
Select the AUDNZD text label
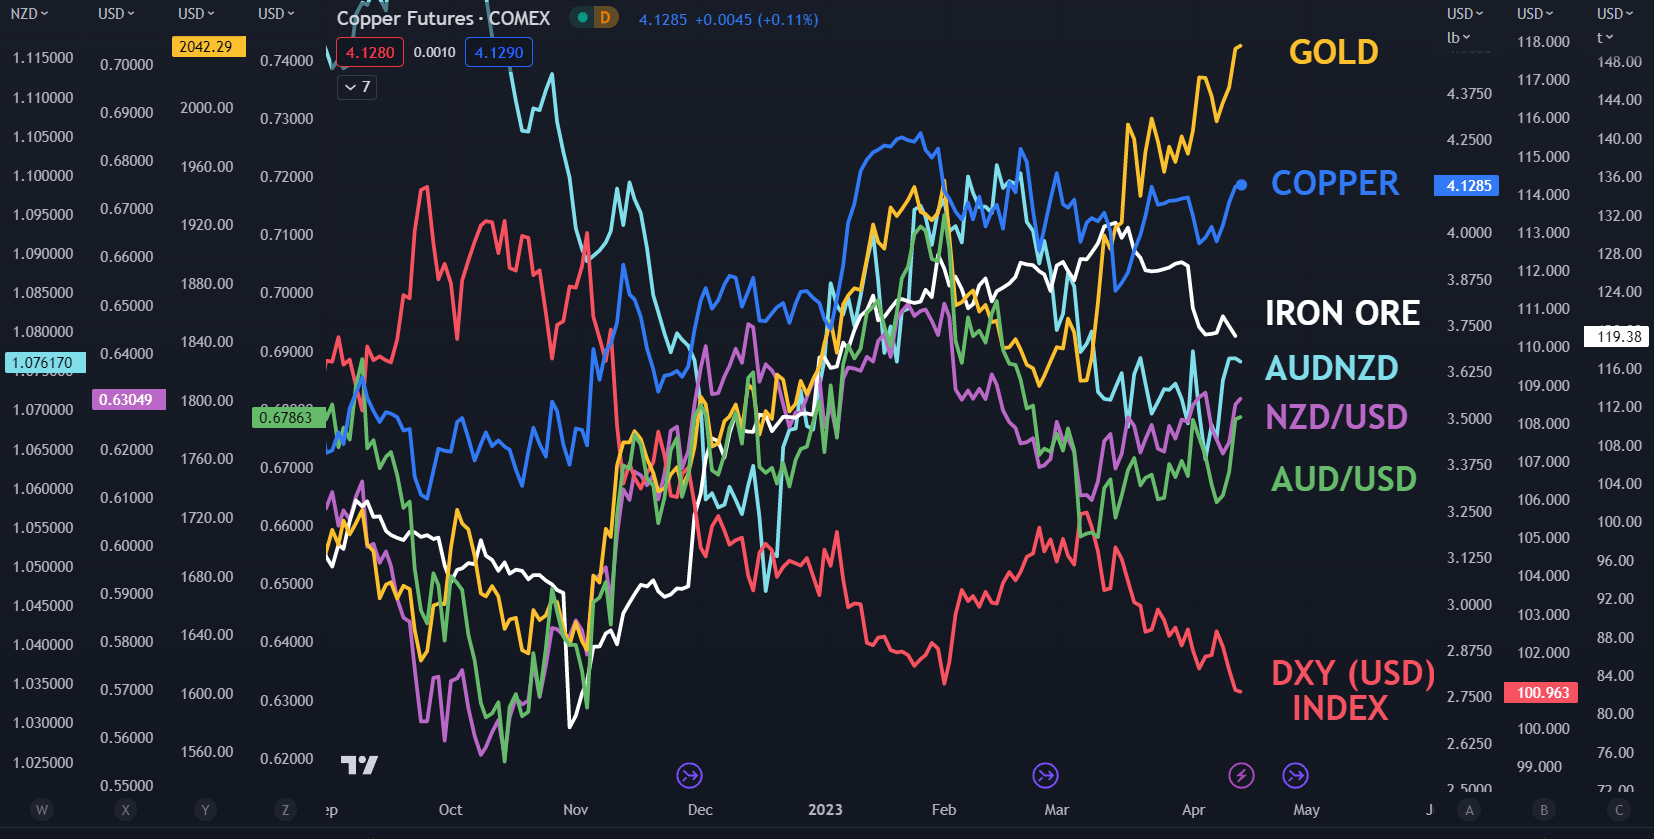point(1332,368)
